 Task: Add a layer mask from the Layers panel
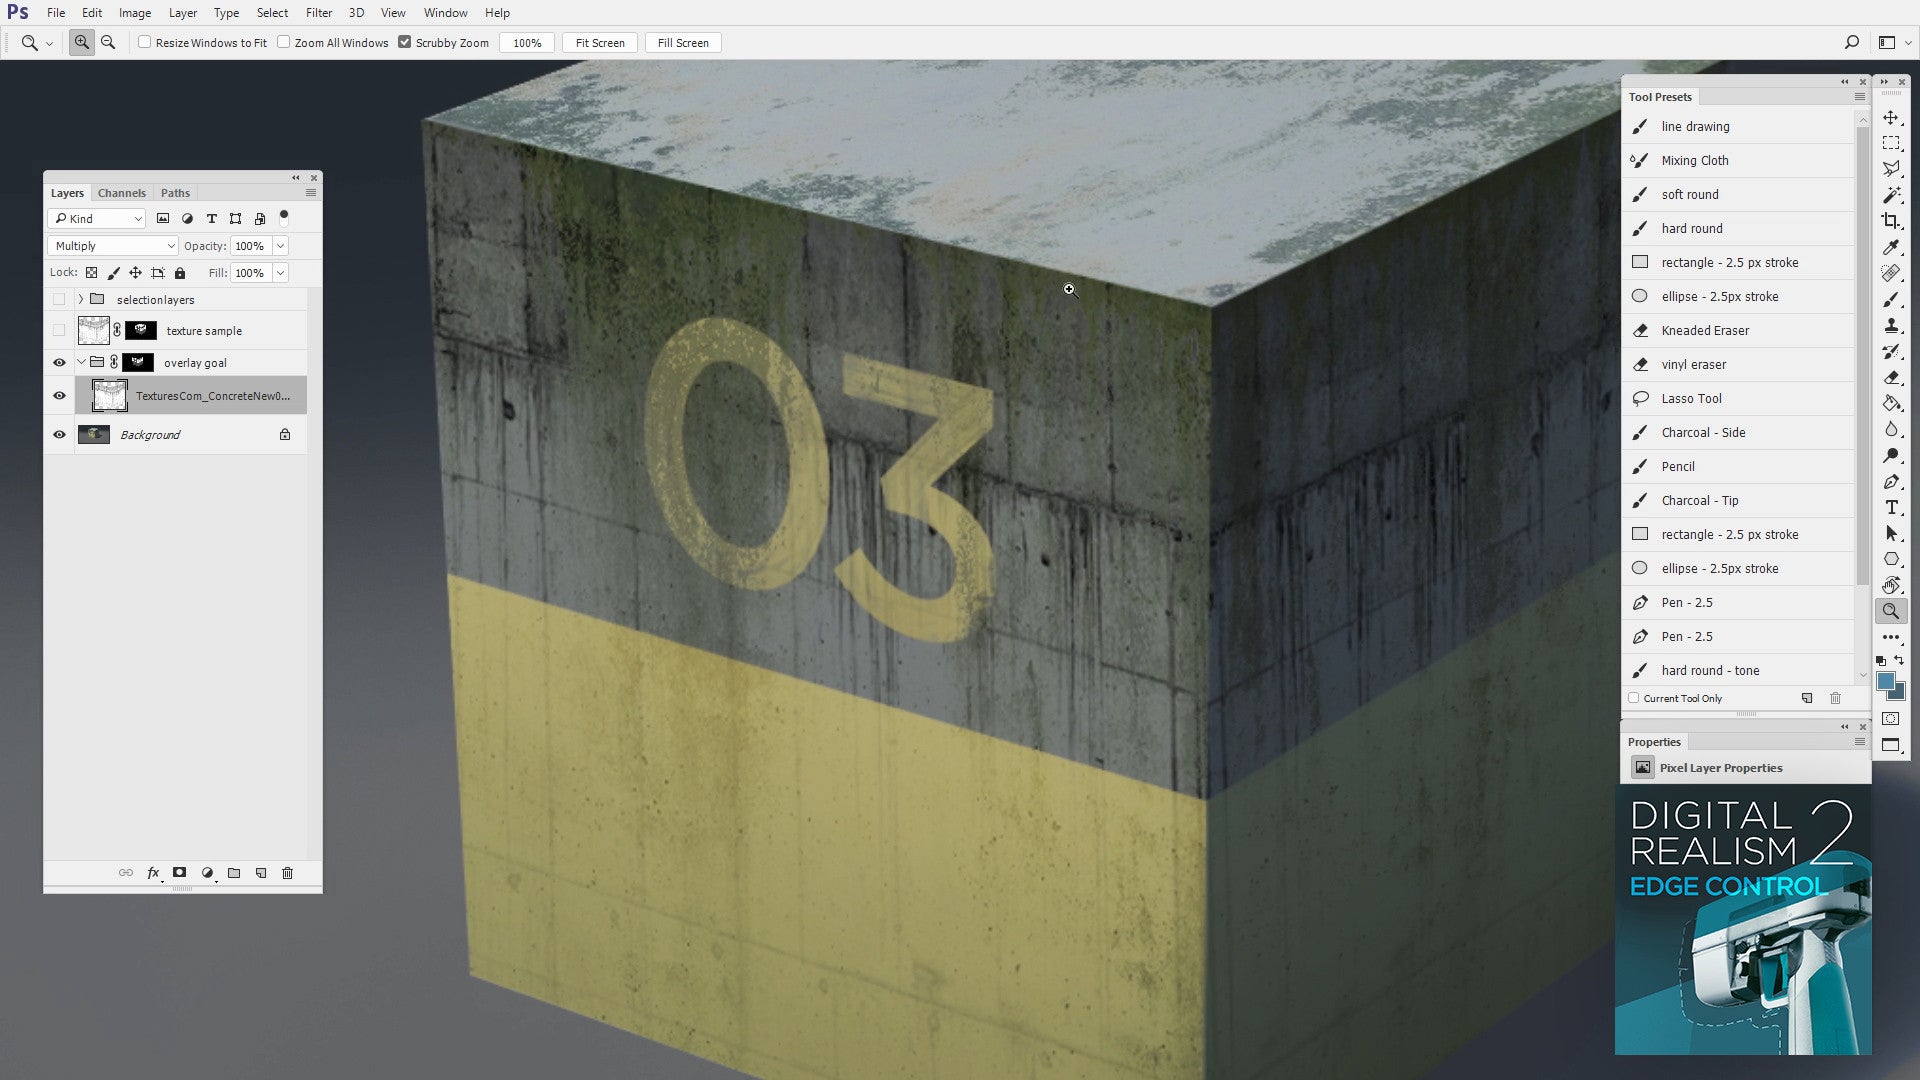coord(180,872)
